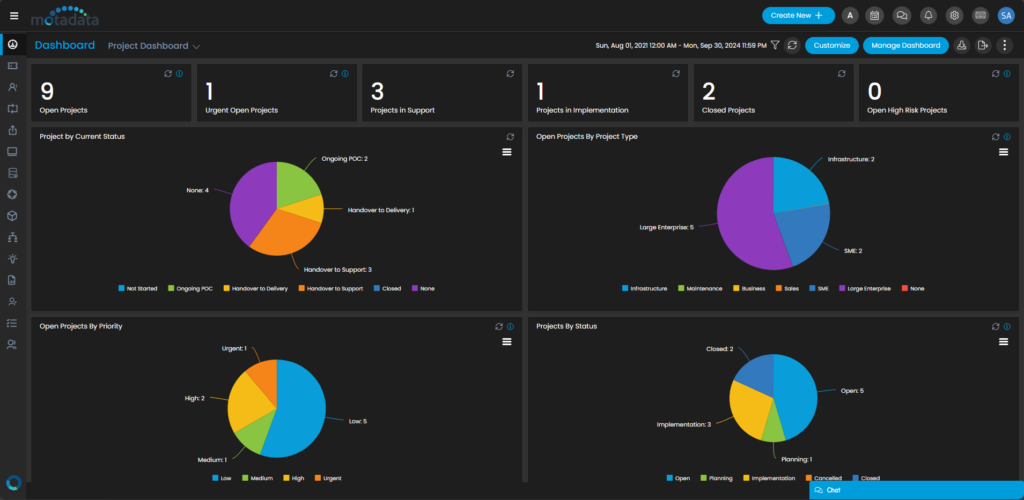Click the SA user avatar
The height and width of the screenshot is (500, 1024).
coord(1006,16)
